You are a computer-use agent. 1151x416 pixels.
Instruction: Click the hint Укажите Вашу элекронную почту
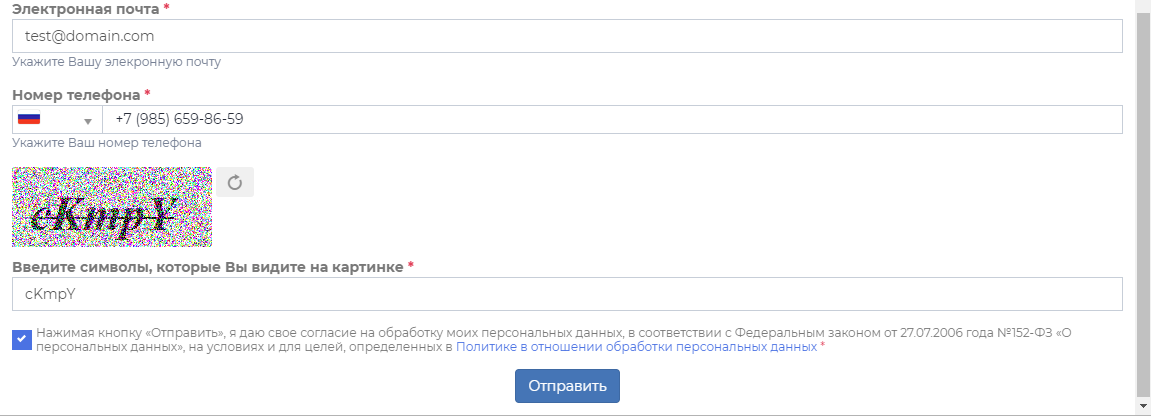tap(116, 62)
